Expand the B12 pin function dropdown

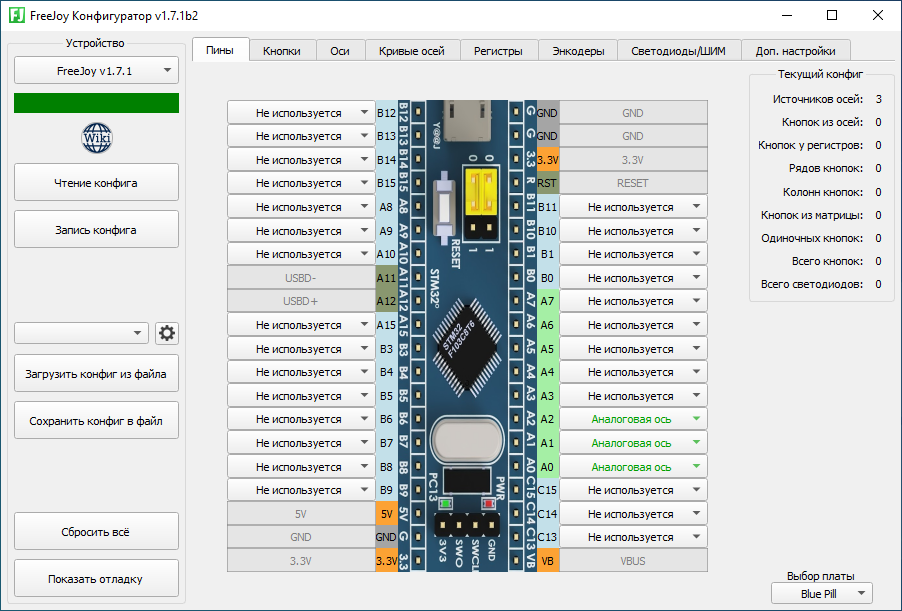300,113
